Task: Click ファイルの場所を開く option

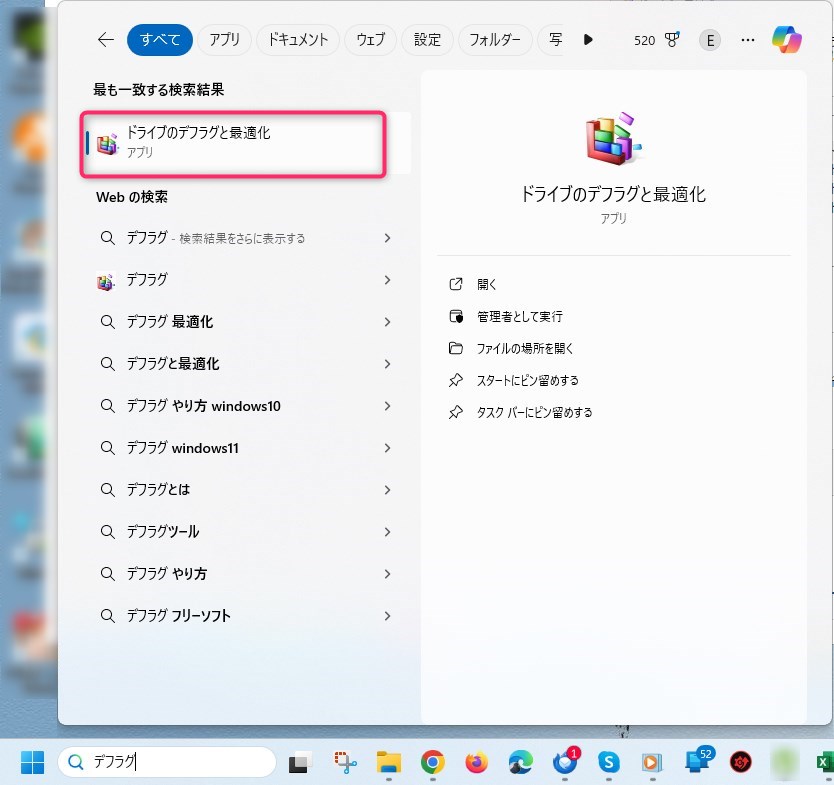Action: [x=525, y=349]
